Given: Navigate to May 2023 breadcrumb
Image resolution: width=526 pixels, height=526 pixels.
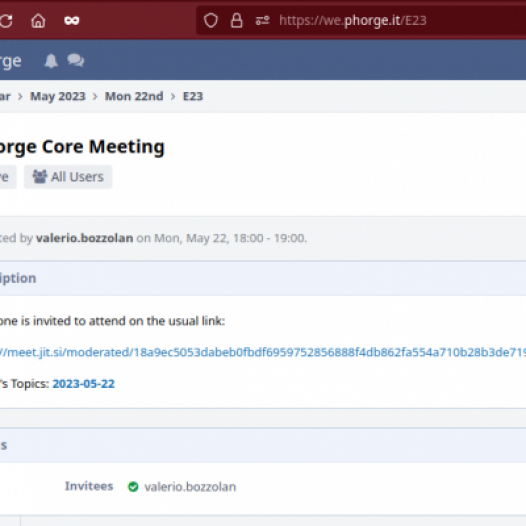Looking at the screenshot, I should coord(58,96).
